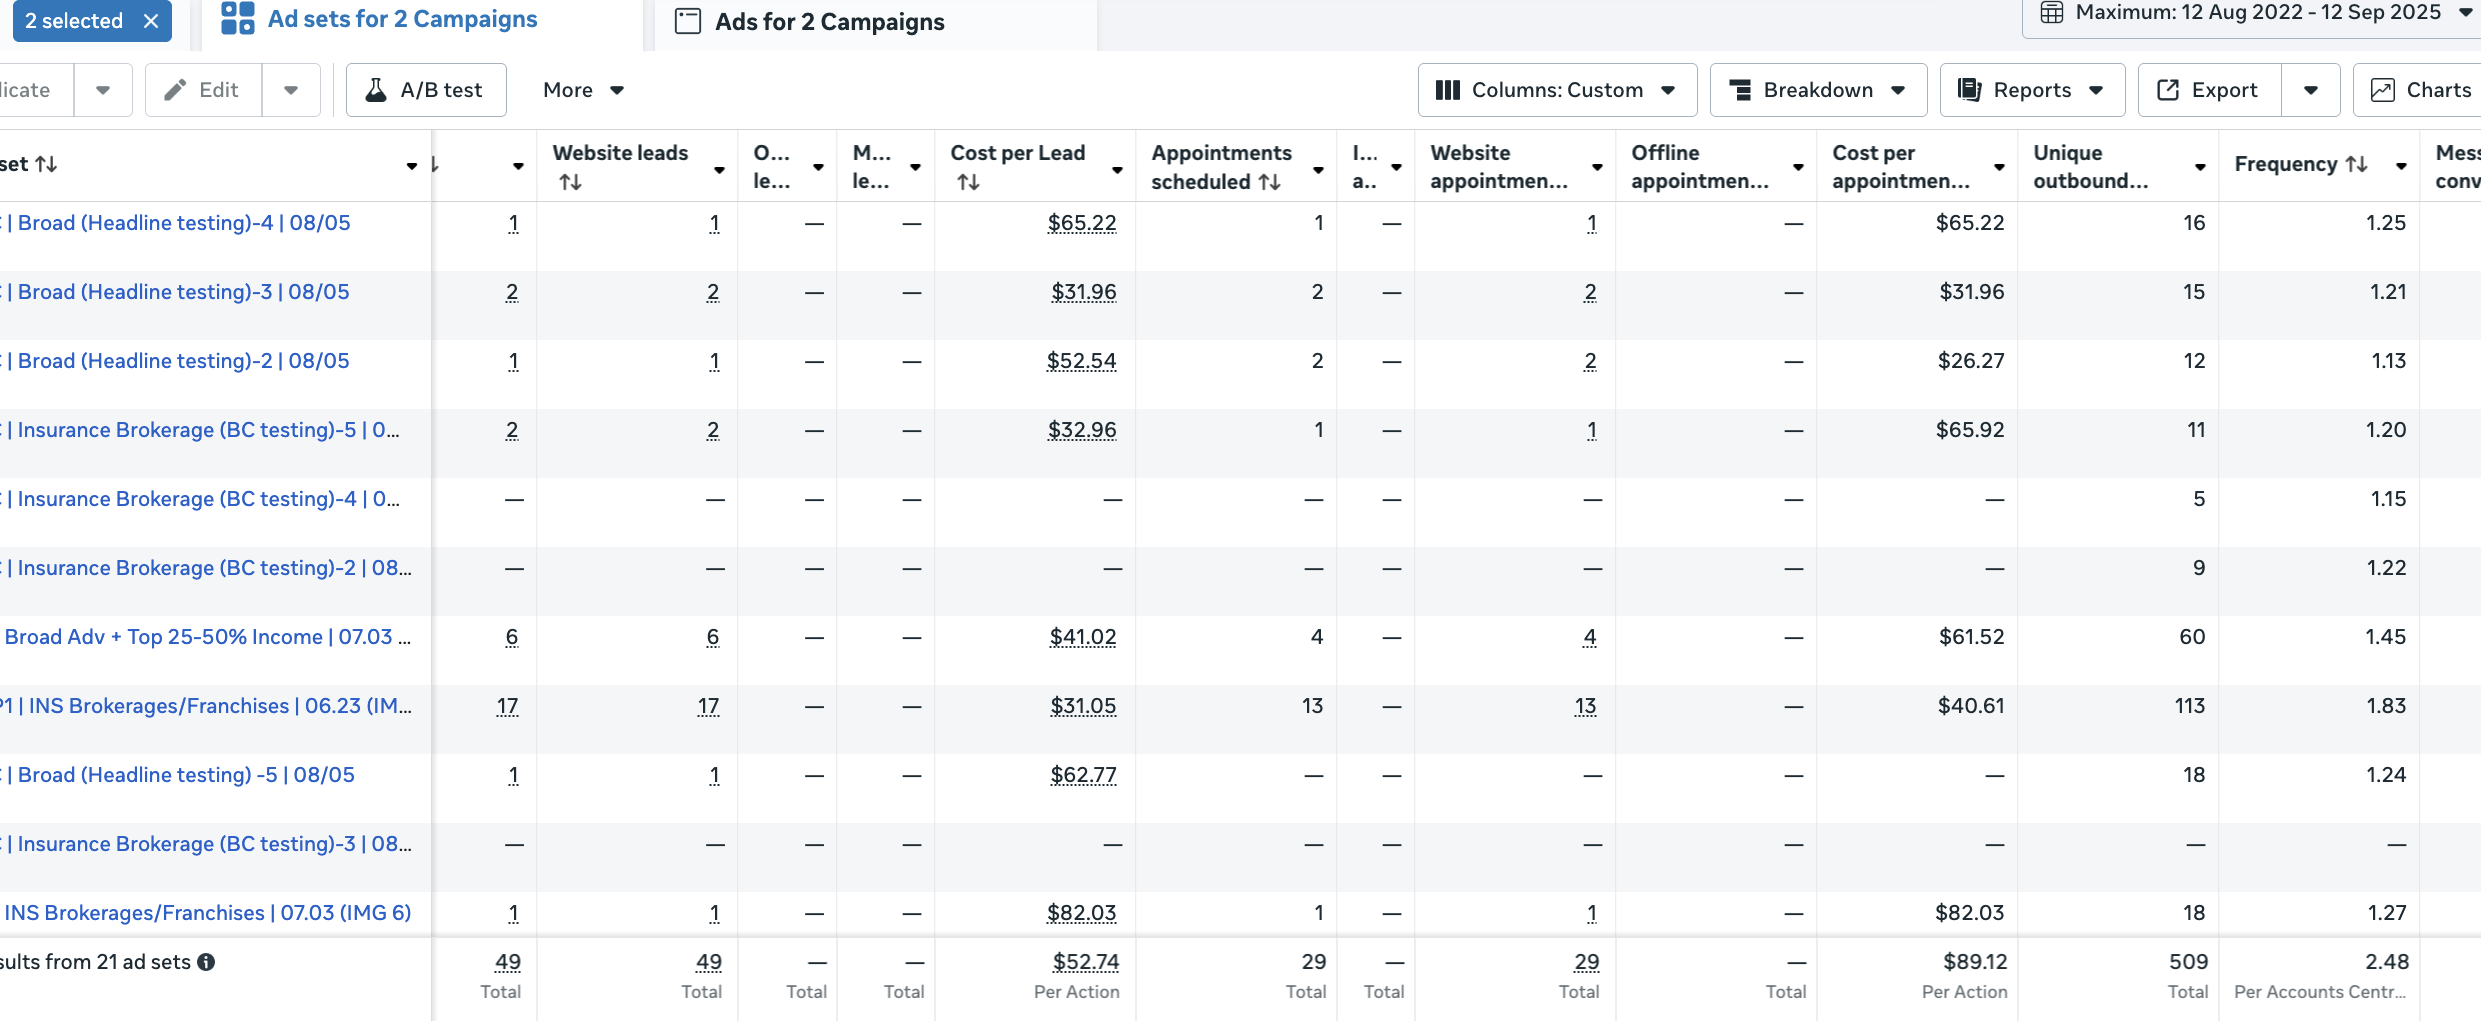Click the $31.05 cost per lead value
Viewport: 2481px width, 1021px height.
[1082, 706]
